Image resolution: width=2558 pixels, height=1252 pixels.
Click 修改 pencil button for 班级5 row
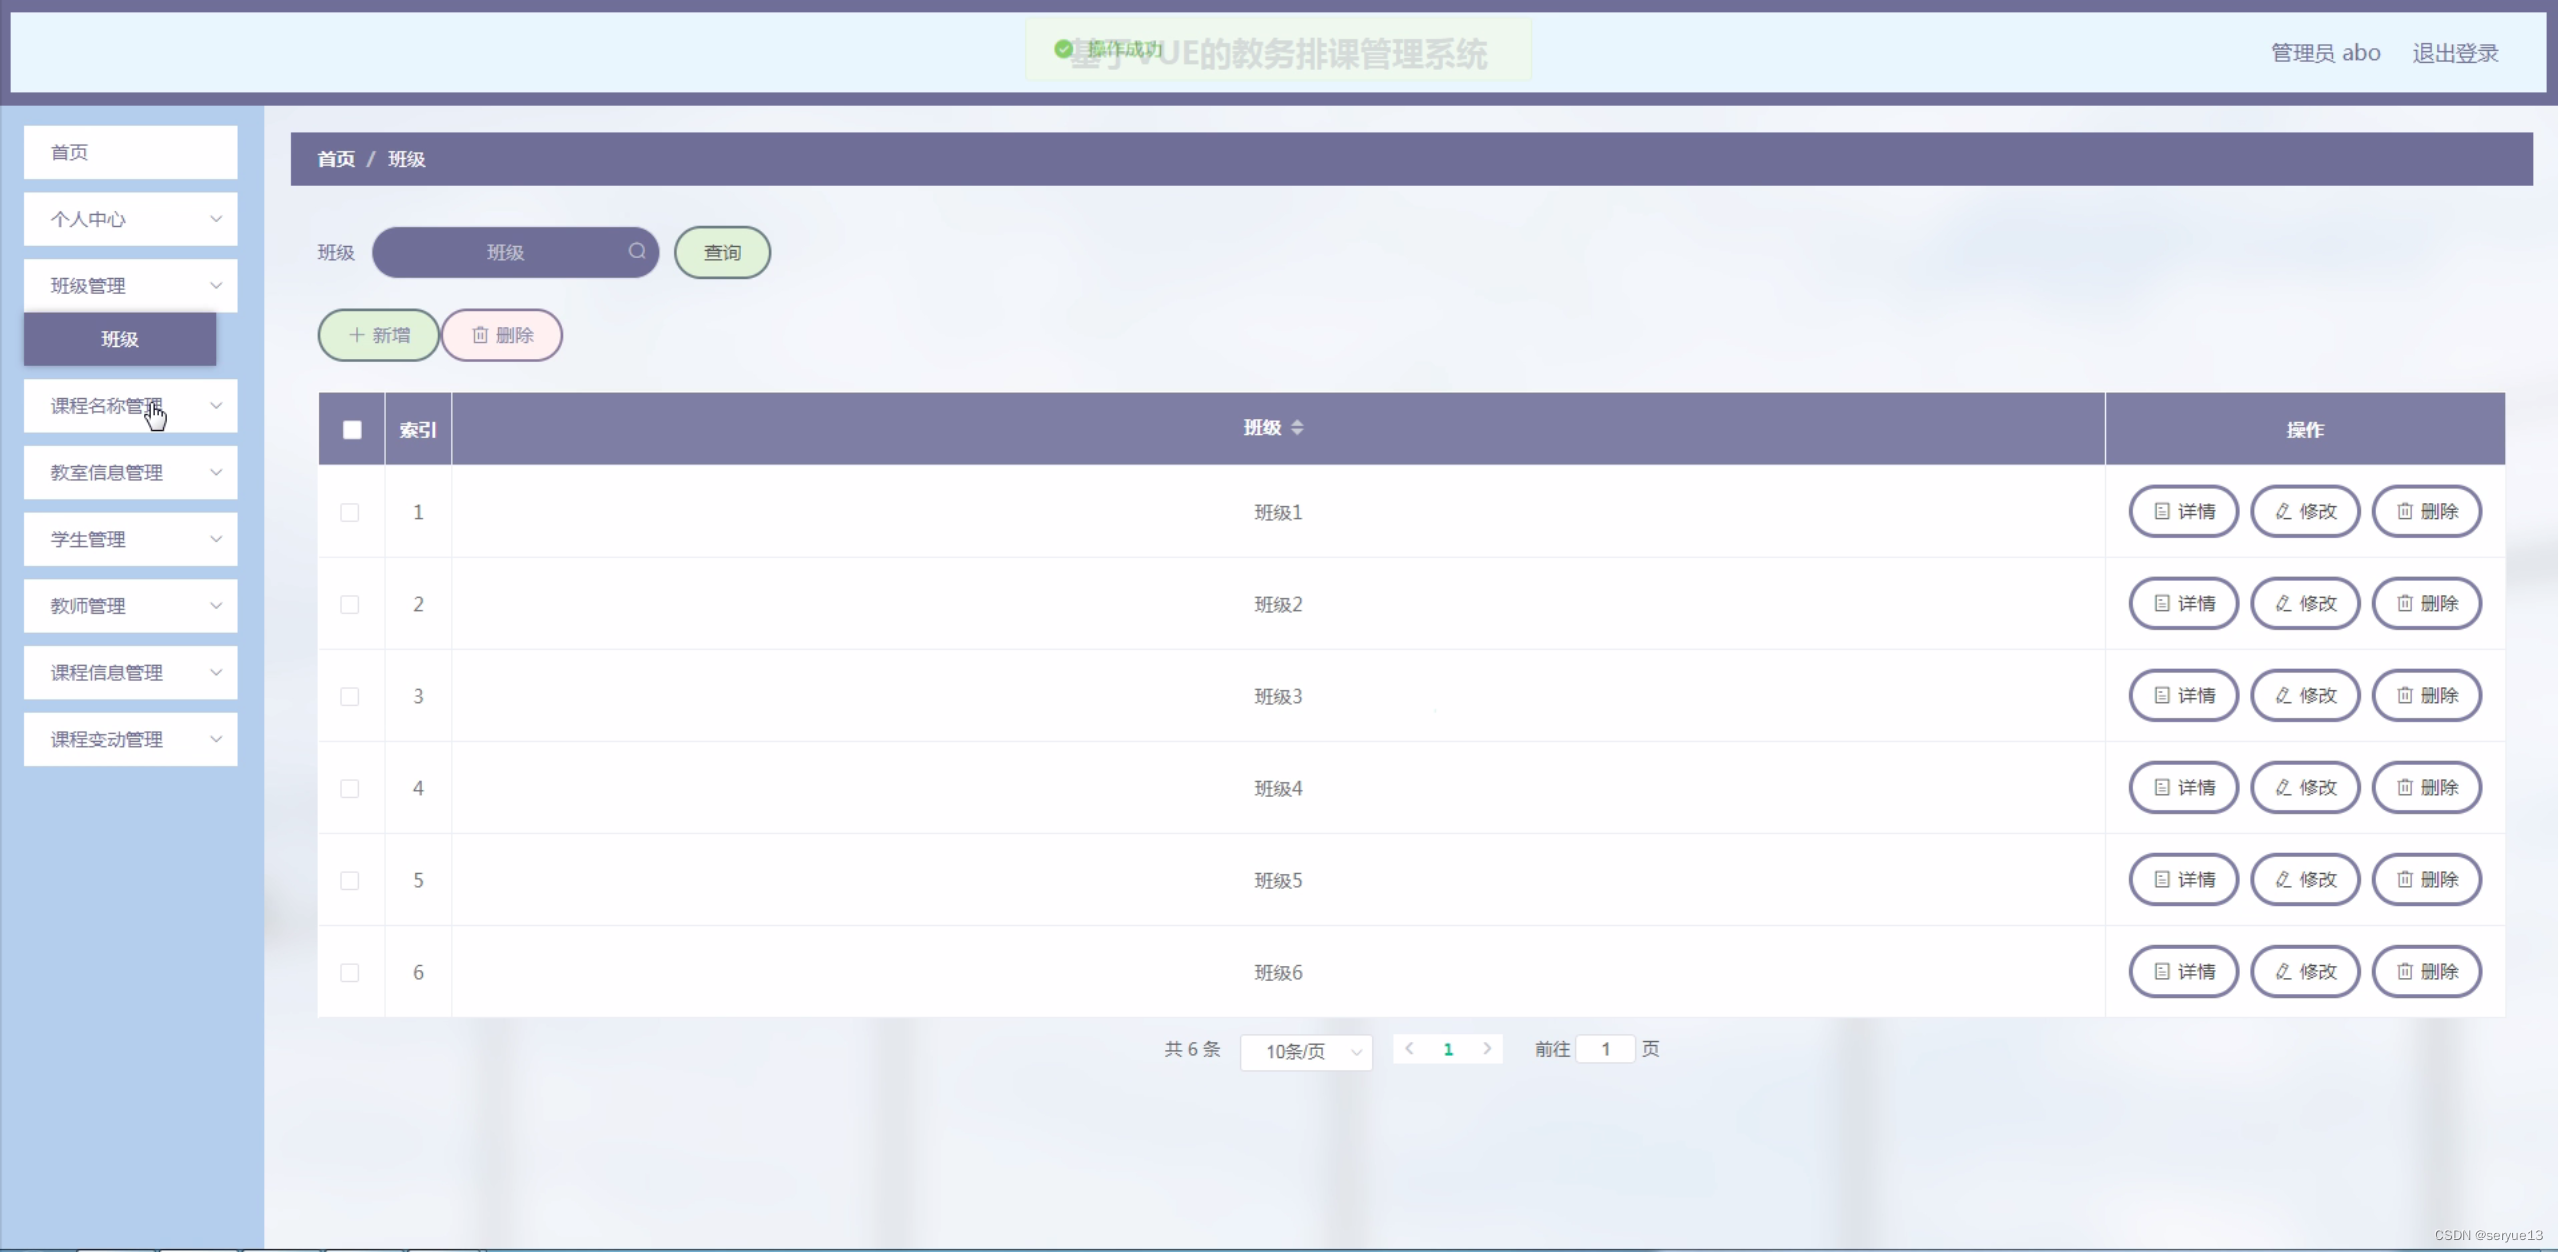coord(2305,880)
